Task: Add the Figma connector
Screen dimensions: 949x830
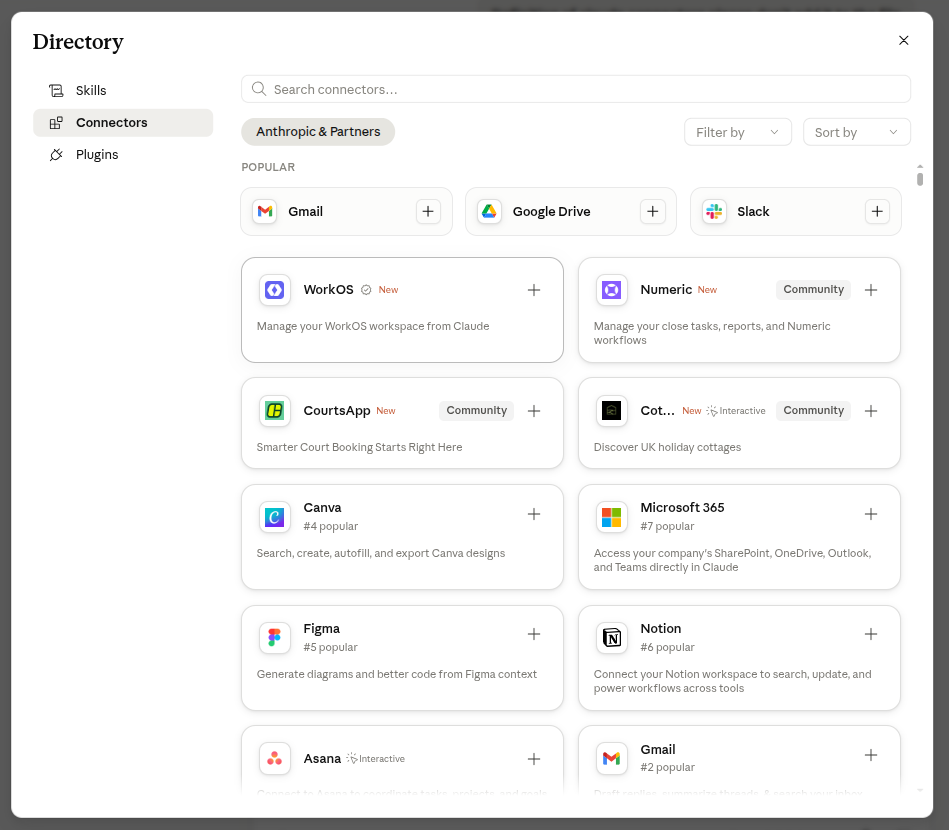Action: click(x=534, y=634)
